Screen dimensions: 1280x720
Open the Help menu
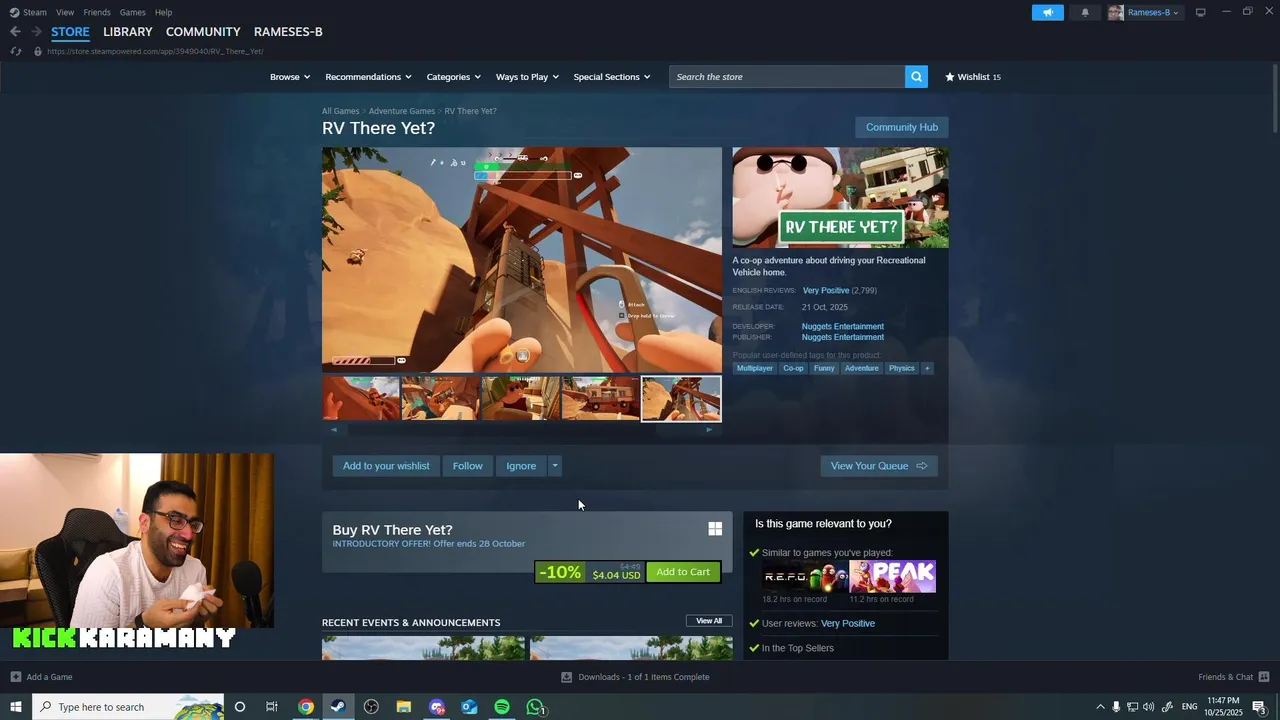click(x=164, y=12)
